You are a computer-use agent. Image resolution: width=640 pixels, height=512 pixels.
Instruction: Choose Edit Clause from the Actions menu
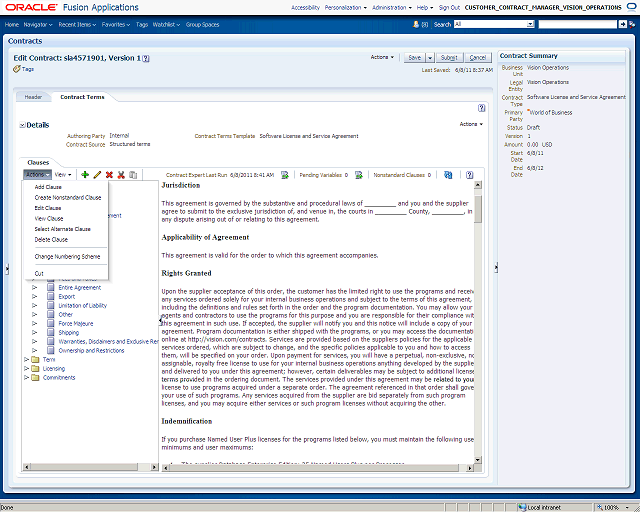point(48,208)
